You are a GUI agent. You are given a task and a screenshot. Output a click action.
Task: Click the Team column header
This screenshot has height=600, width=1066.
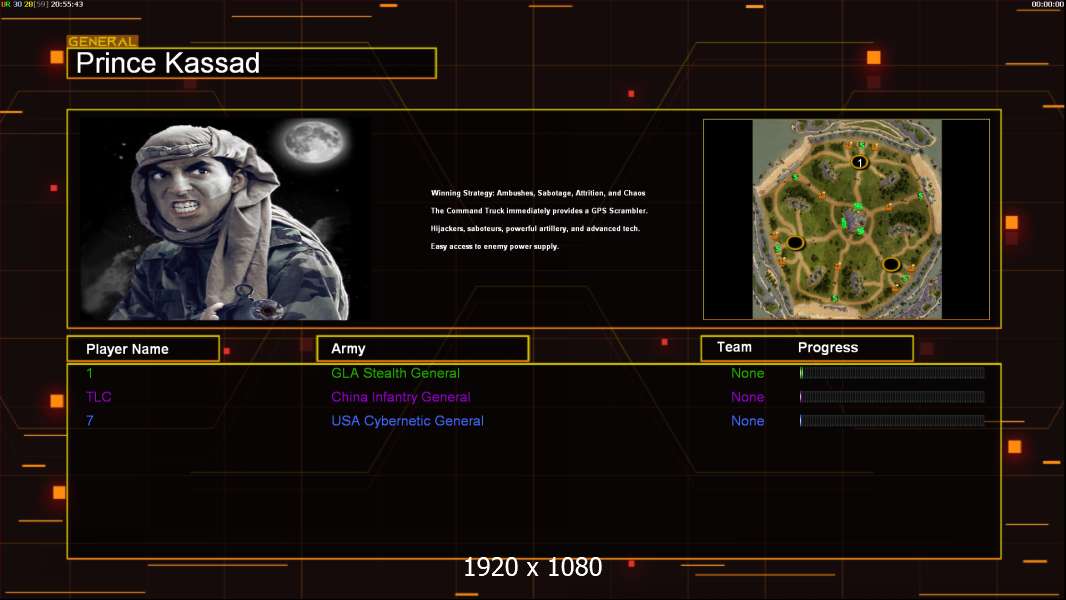(x=734, y=347)
